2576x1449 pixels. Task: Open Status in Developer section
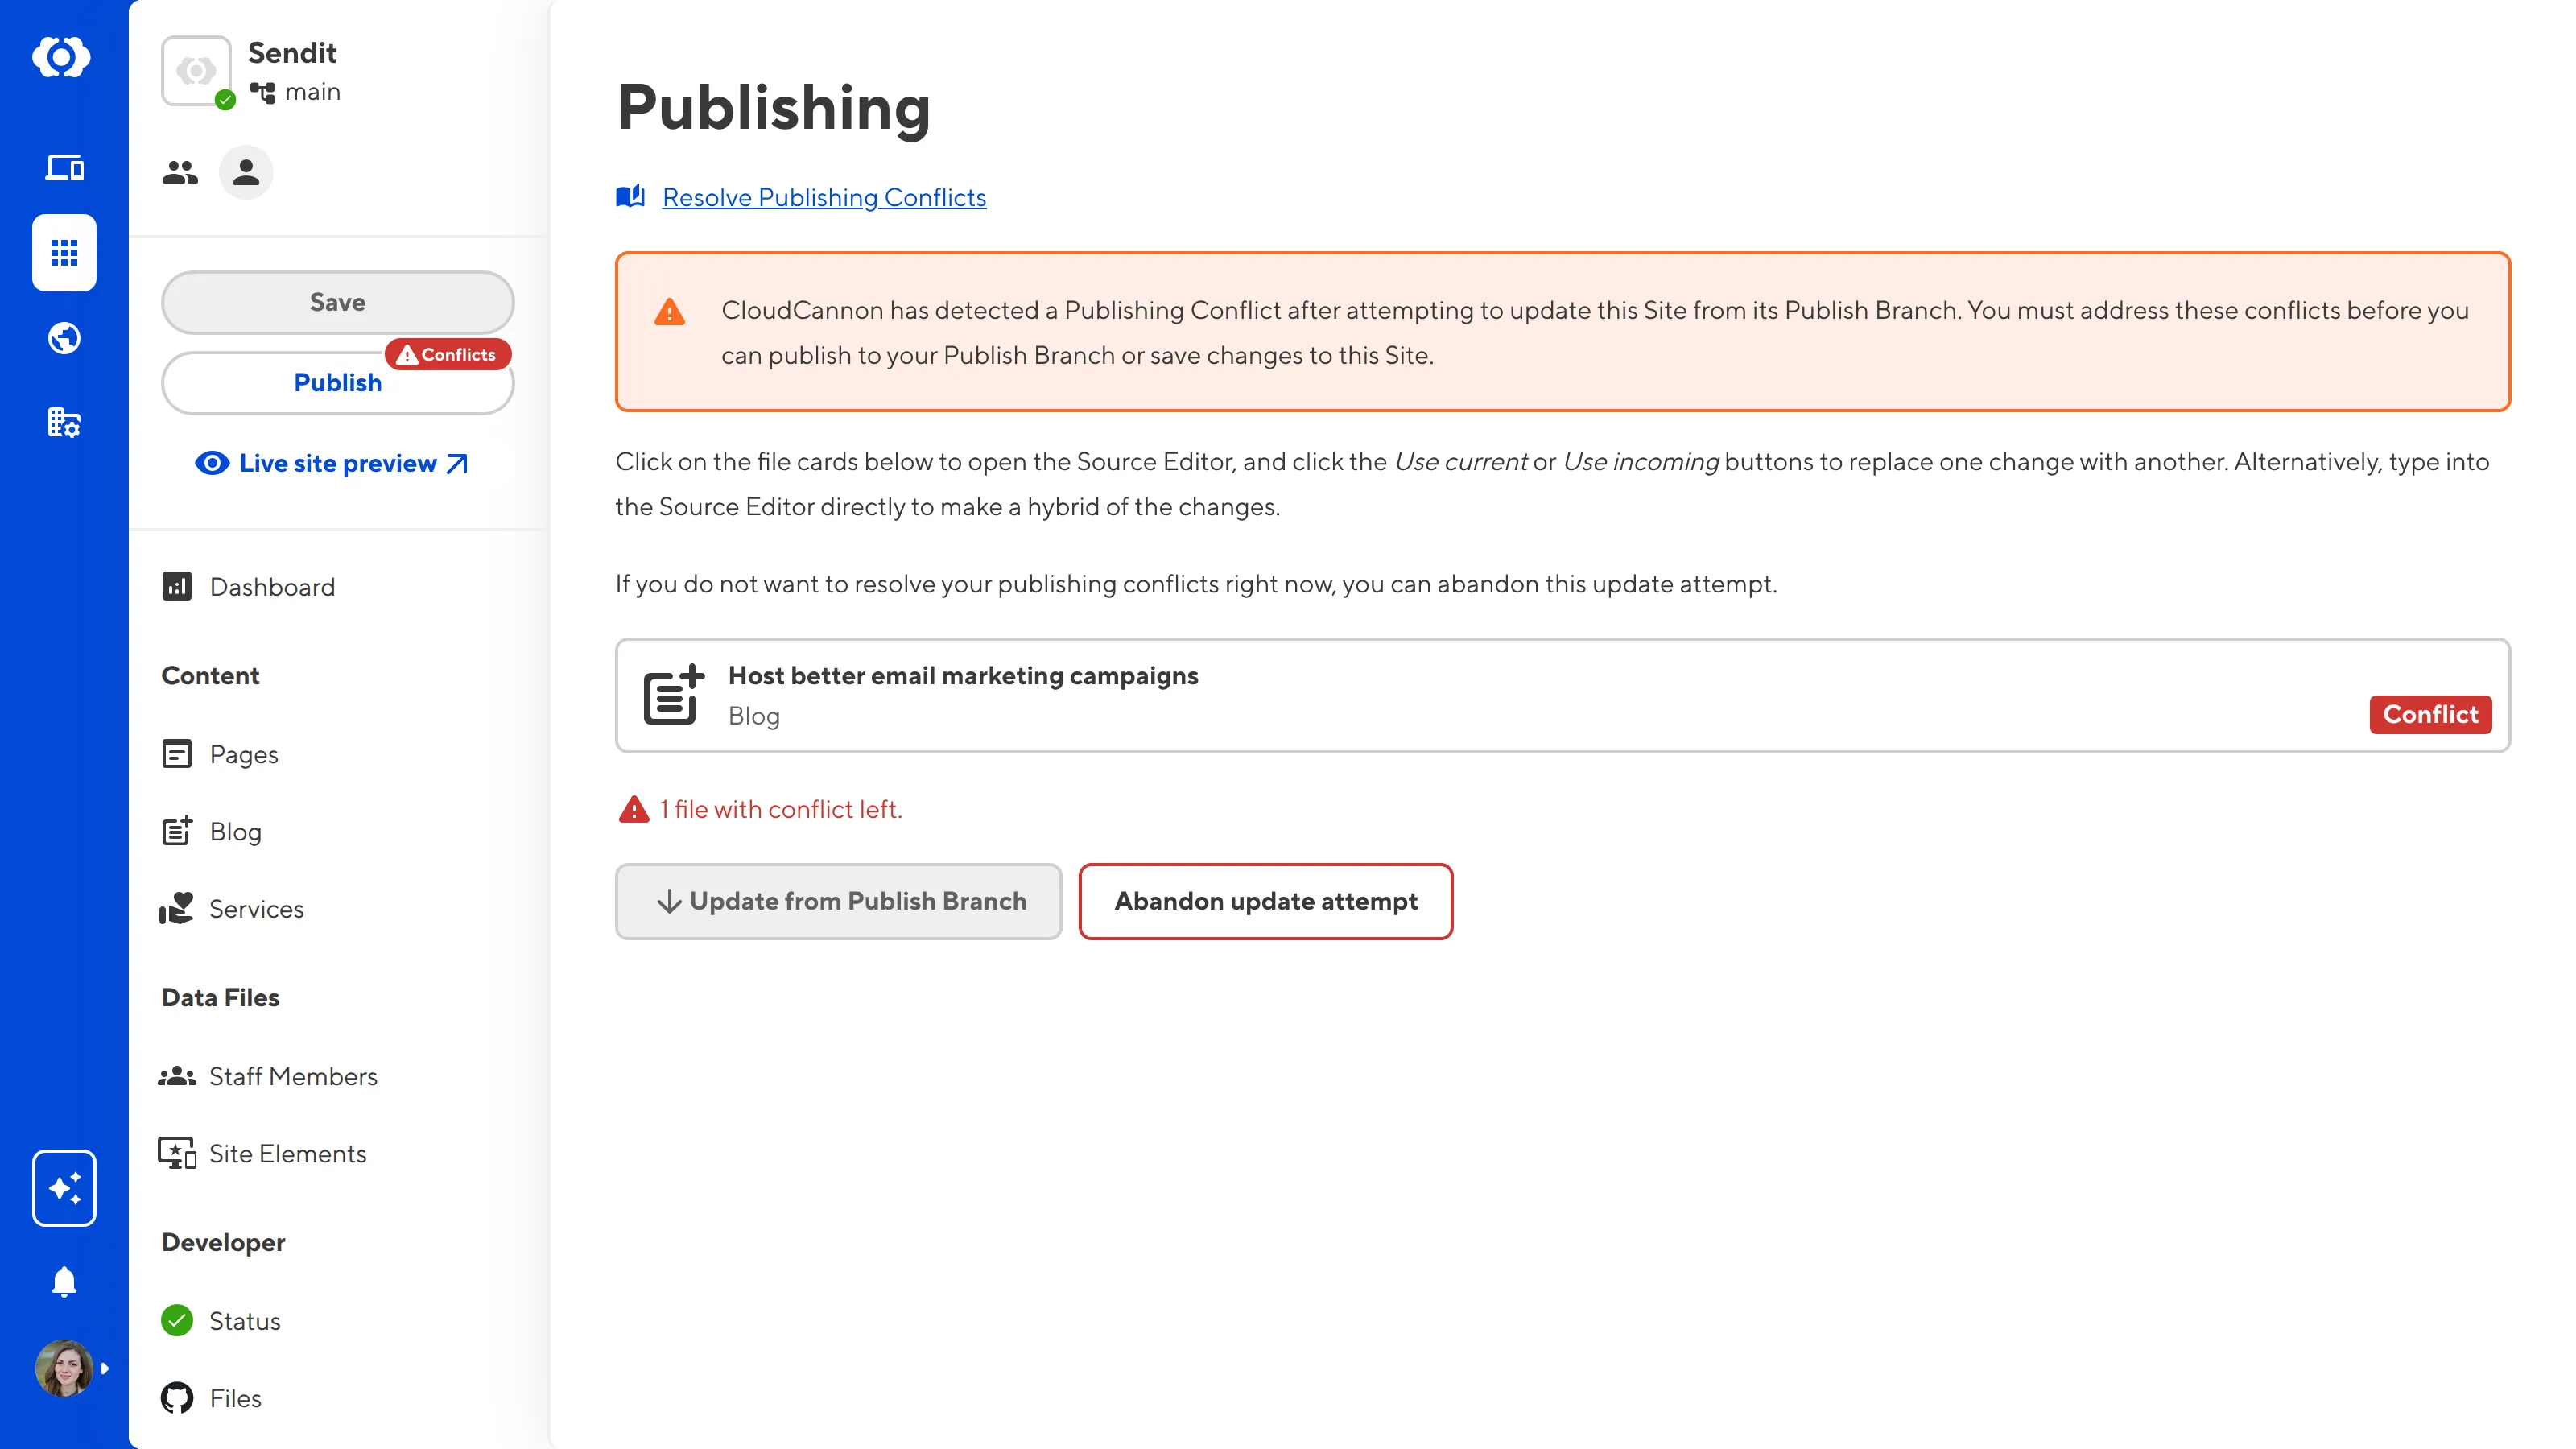pos(244,1321)
